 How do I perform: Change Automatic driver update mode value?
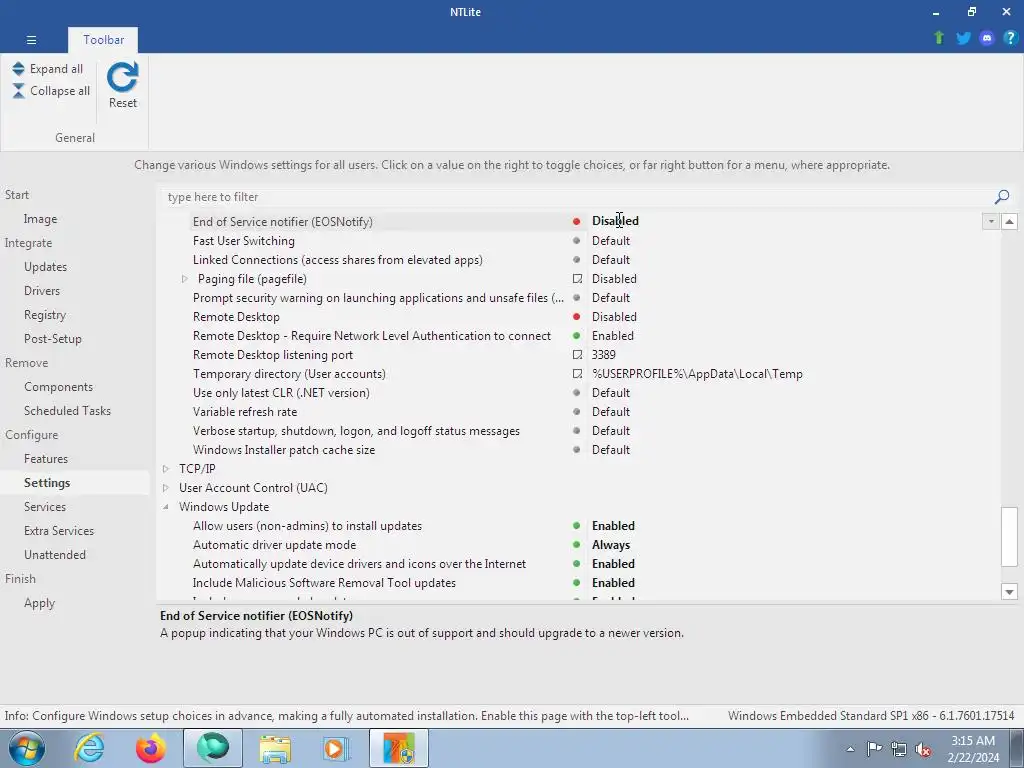611,545
